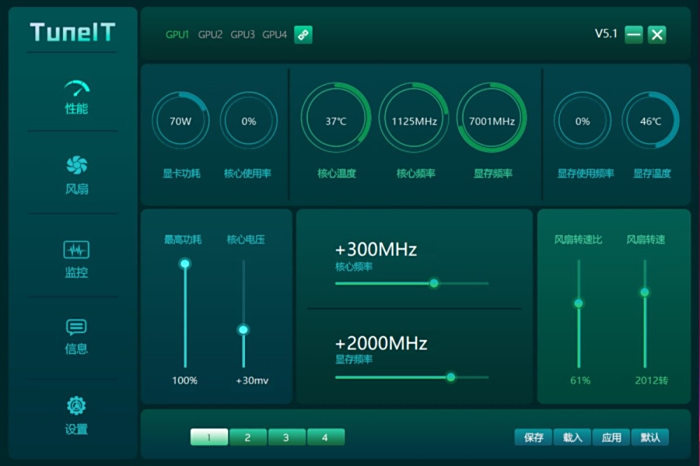Select profile slot 3
The height and width of the screenshot is (466, 700).
pos(287,437)
